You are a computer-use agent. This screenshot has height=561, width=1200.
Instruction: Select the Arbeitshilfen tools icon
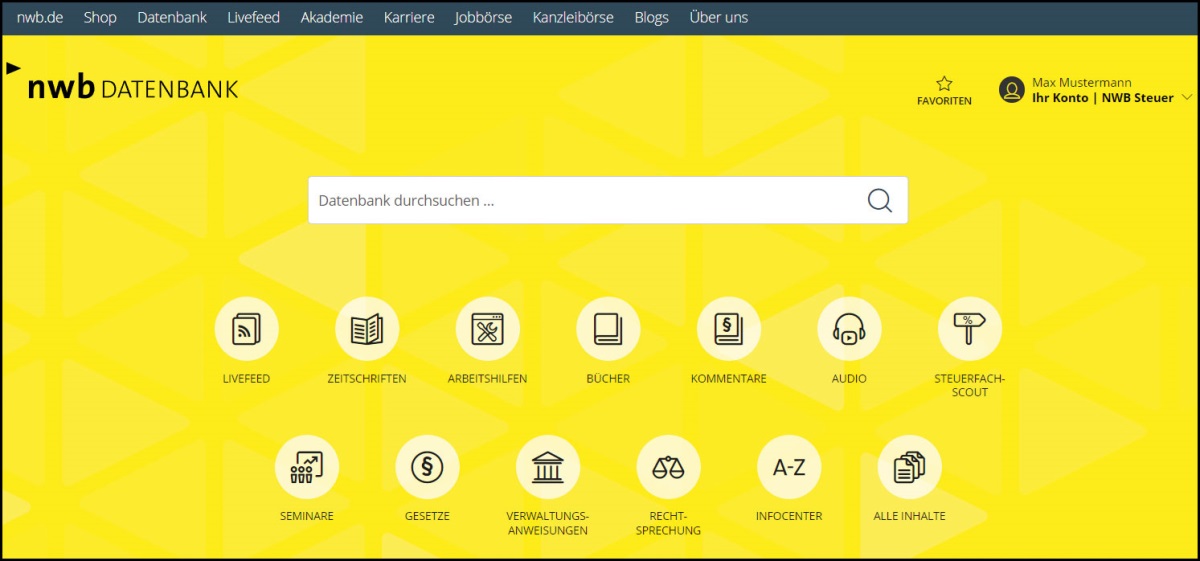click(487, 329)
